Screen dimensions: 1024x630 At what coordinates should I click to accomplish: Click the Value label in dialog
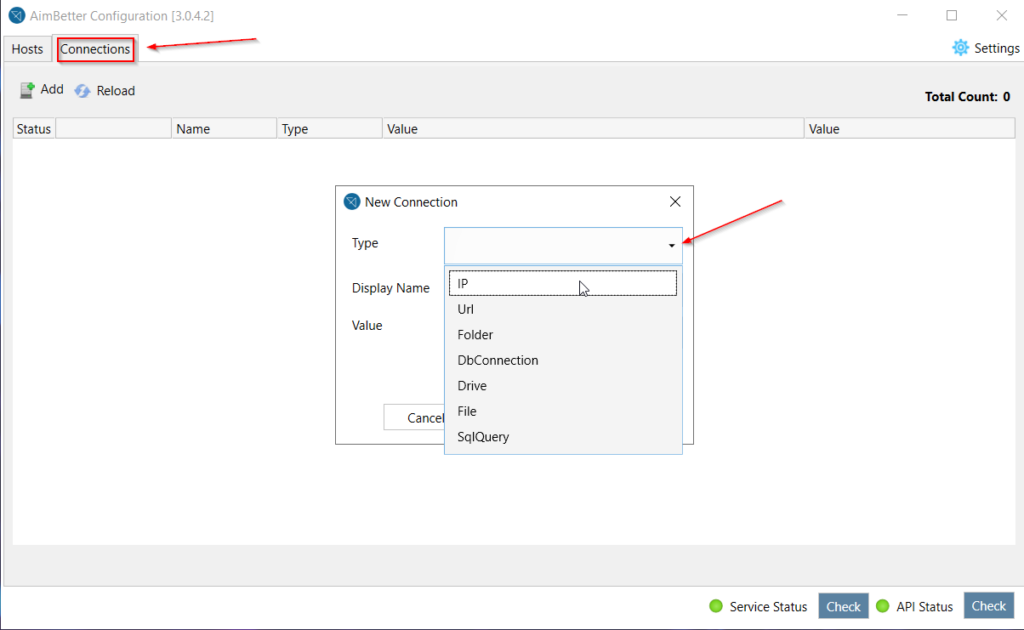(367, 325)
